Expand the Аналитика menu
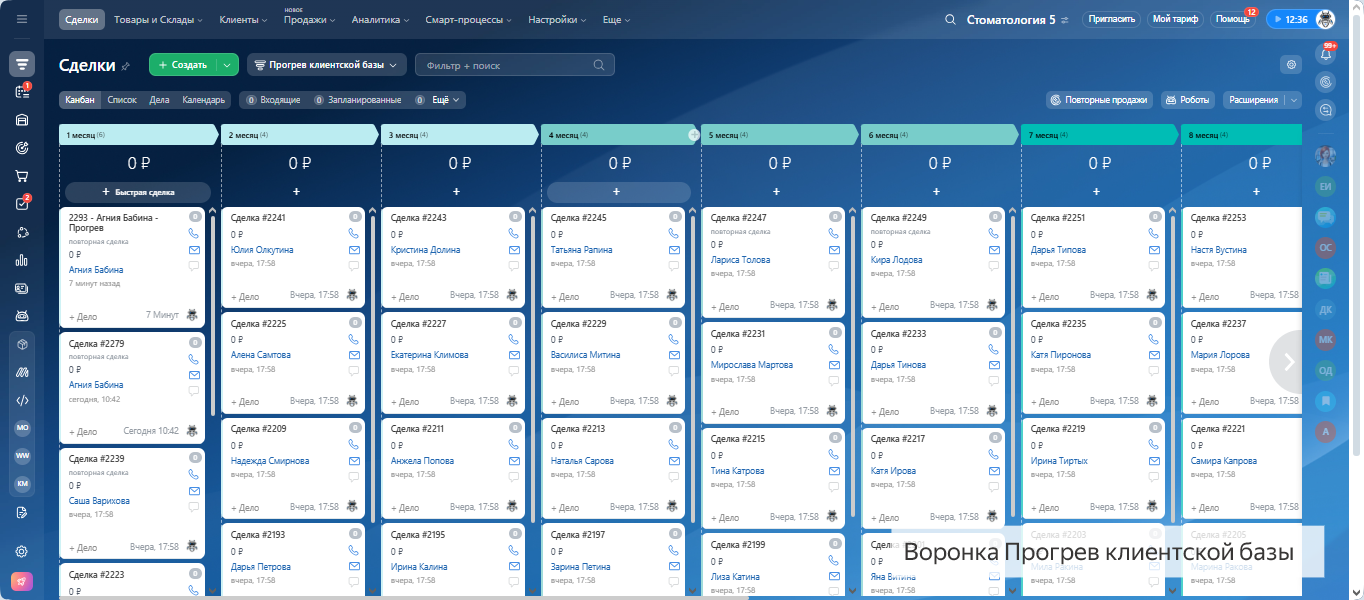The image size is (1364, 600). pos(380,20)
